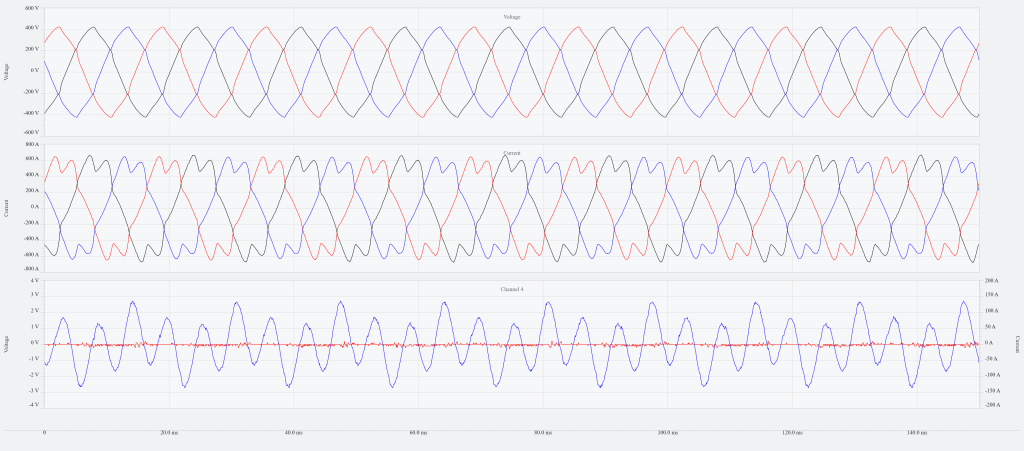The image size is (1024, 451).
Task: Click the rotated "Current" label beside the middle chart
Action: (7, 208)
